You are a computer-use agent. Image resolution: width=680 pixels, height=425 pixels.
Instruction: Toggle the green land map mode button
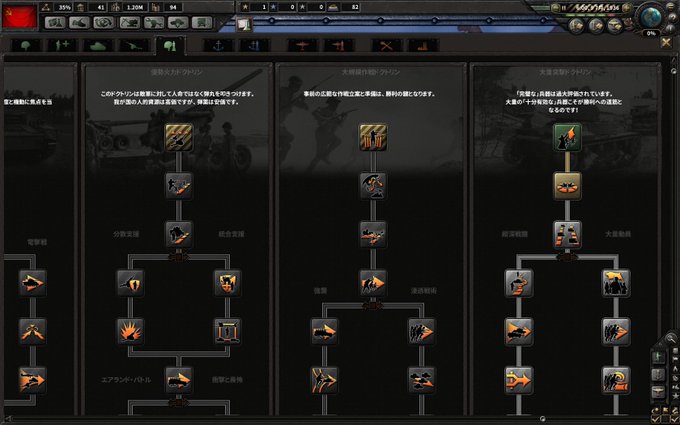click(x=658, y=357)
